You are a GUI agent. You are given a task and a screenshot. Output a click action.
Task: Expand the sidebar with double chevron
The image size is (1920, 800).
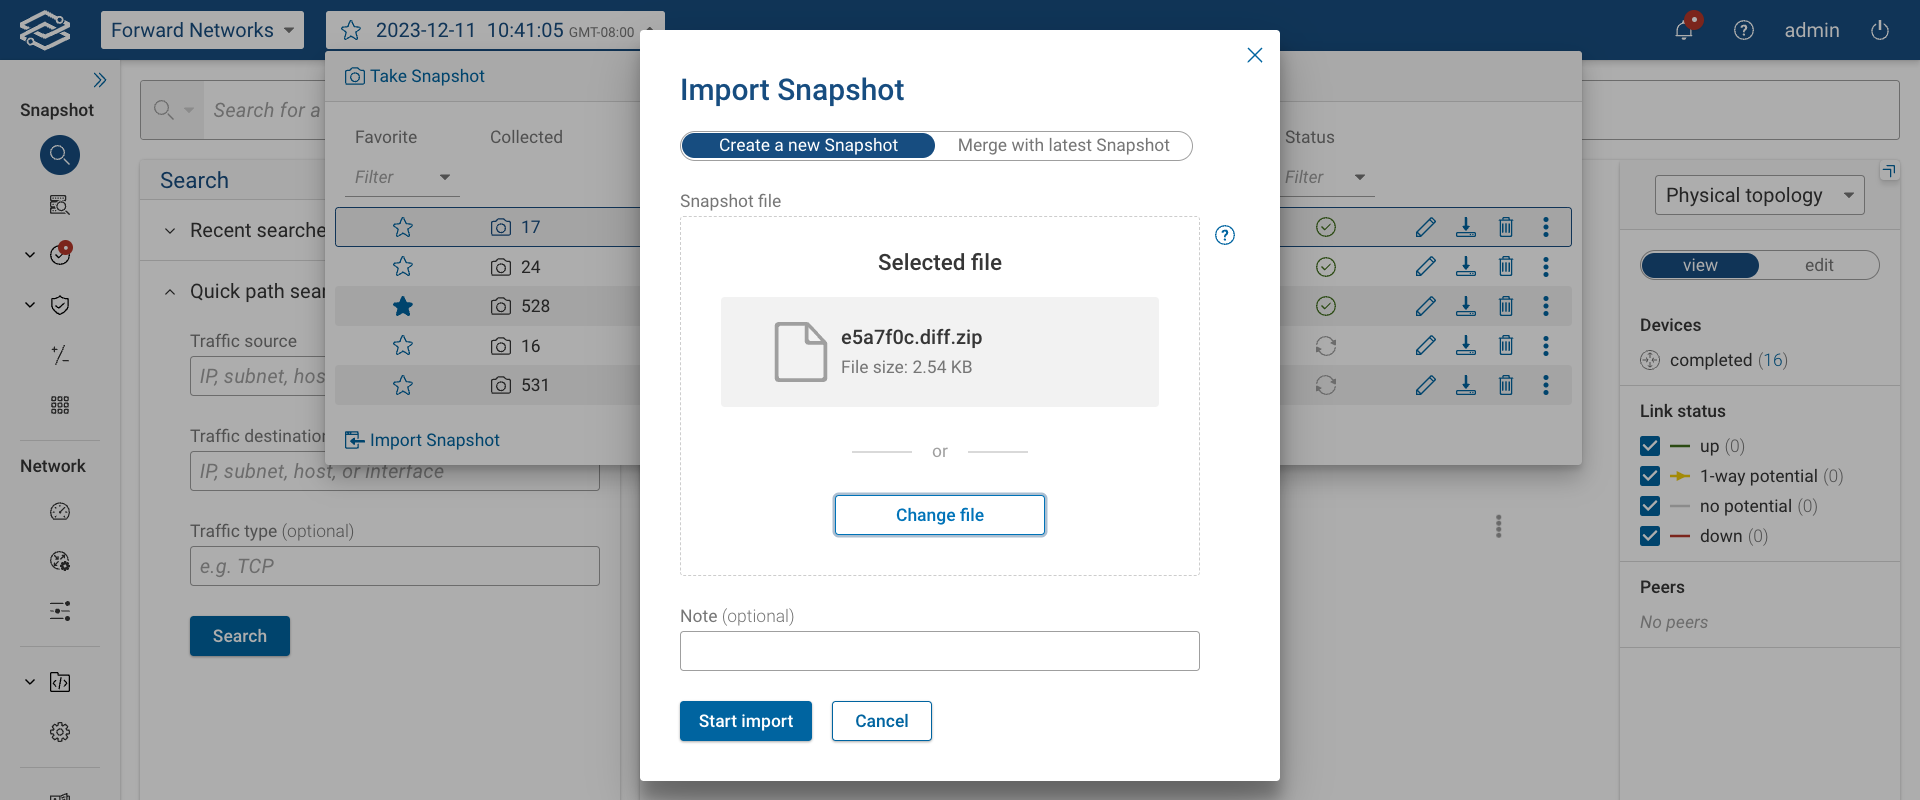tap(99, 80)
